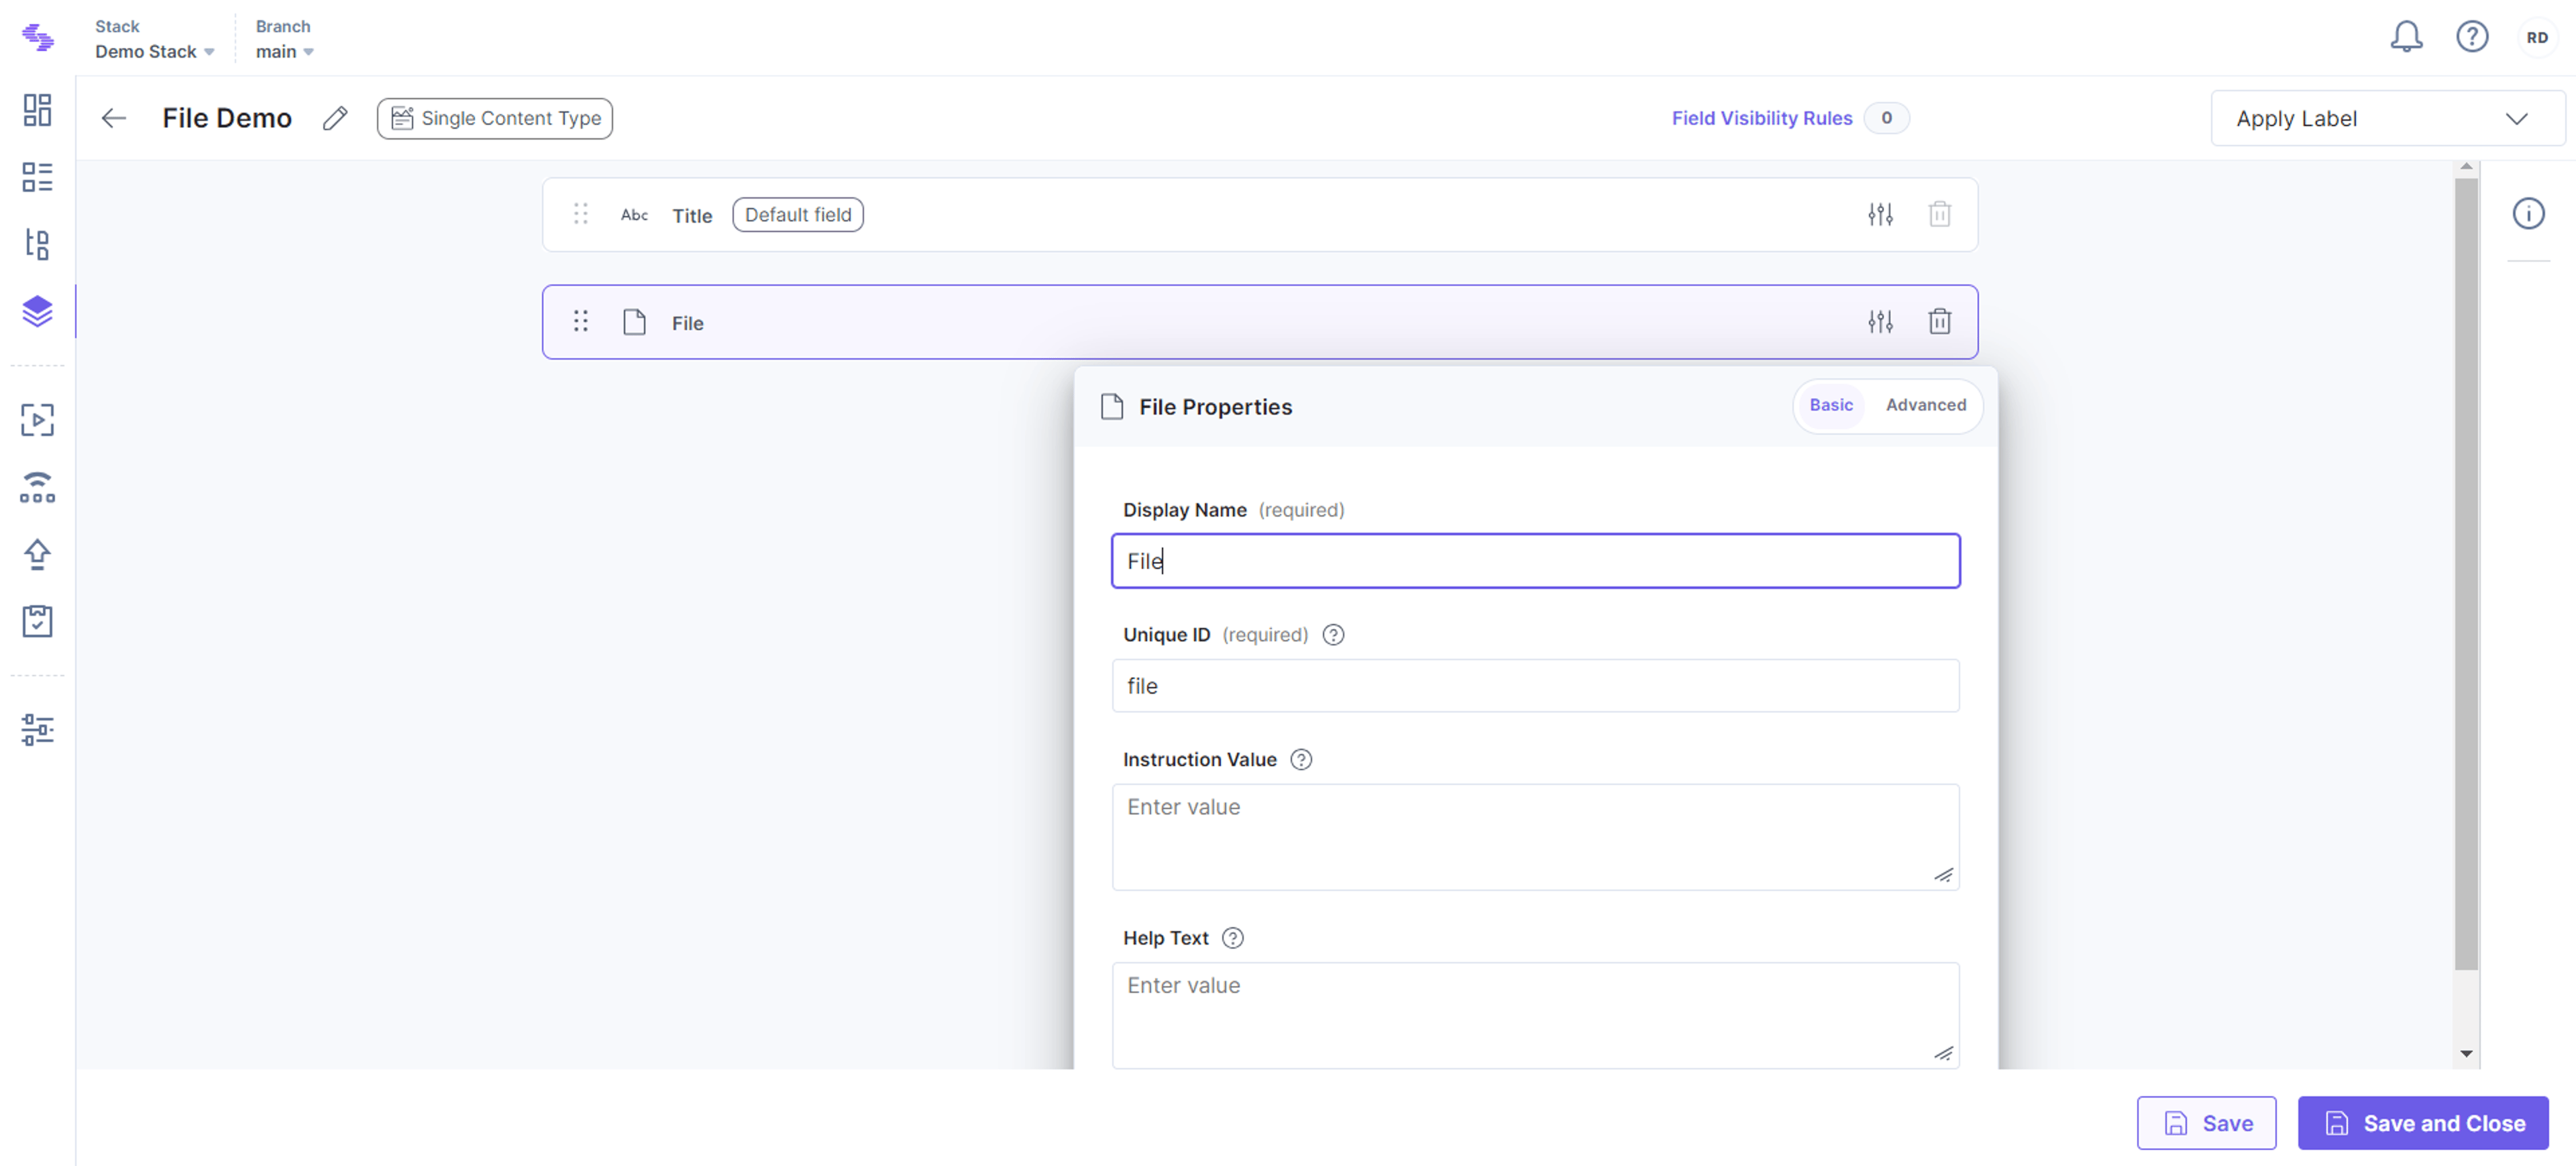Viewport: 2576px width, 1166px height.
Task: Expand the Apply Label dropdown
Action: (2387, 118)
